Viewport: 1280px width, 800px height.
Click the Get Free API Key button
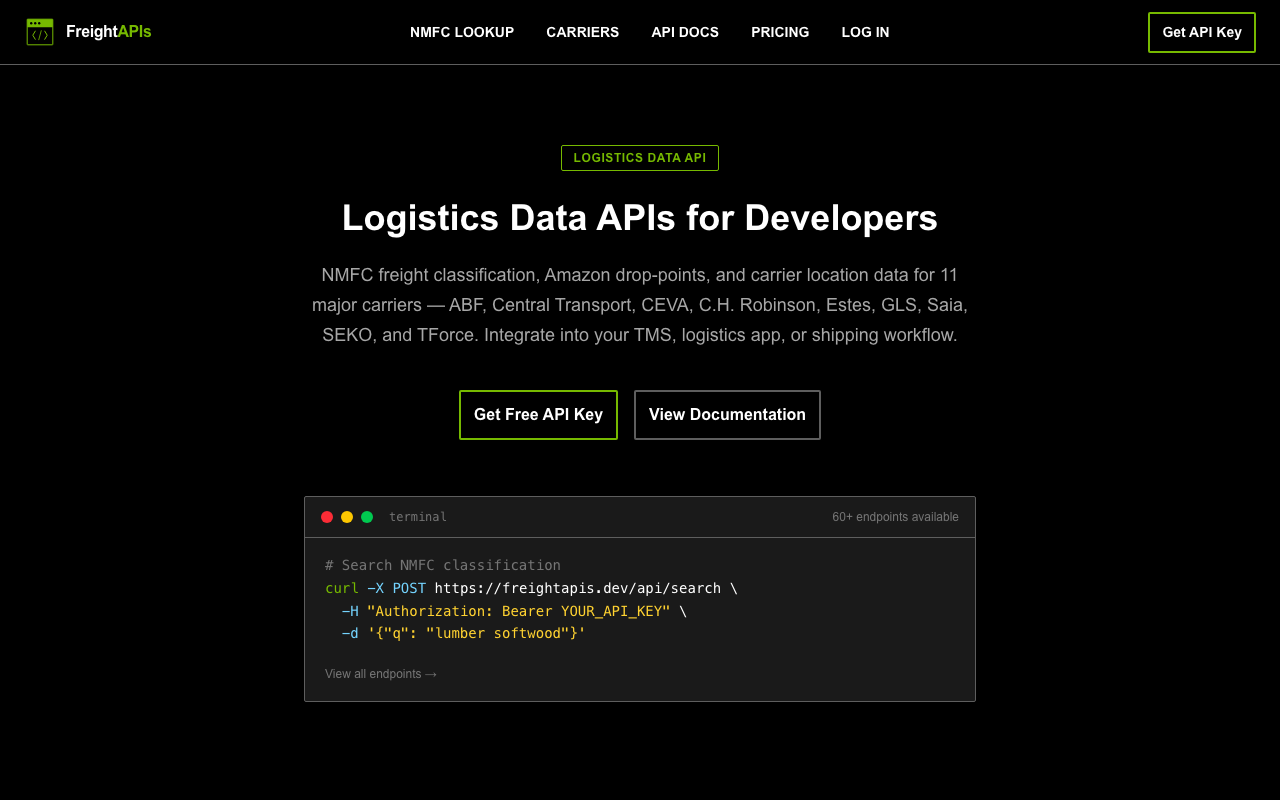click(538, 415)
